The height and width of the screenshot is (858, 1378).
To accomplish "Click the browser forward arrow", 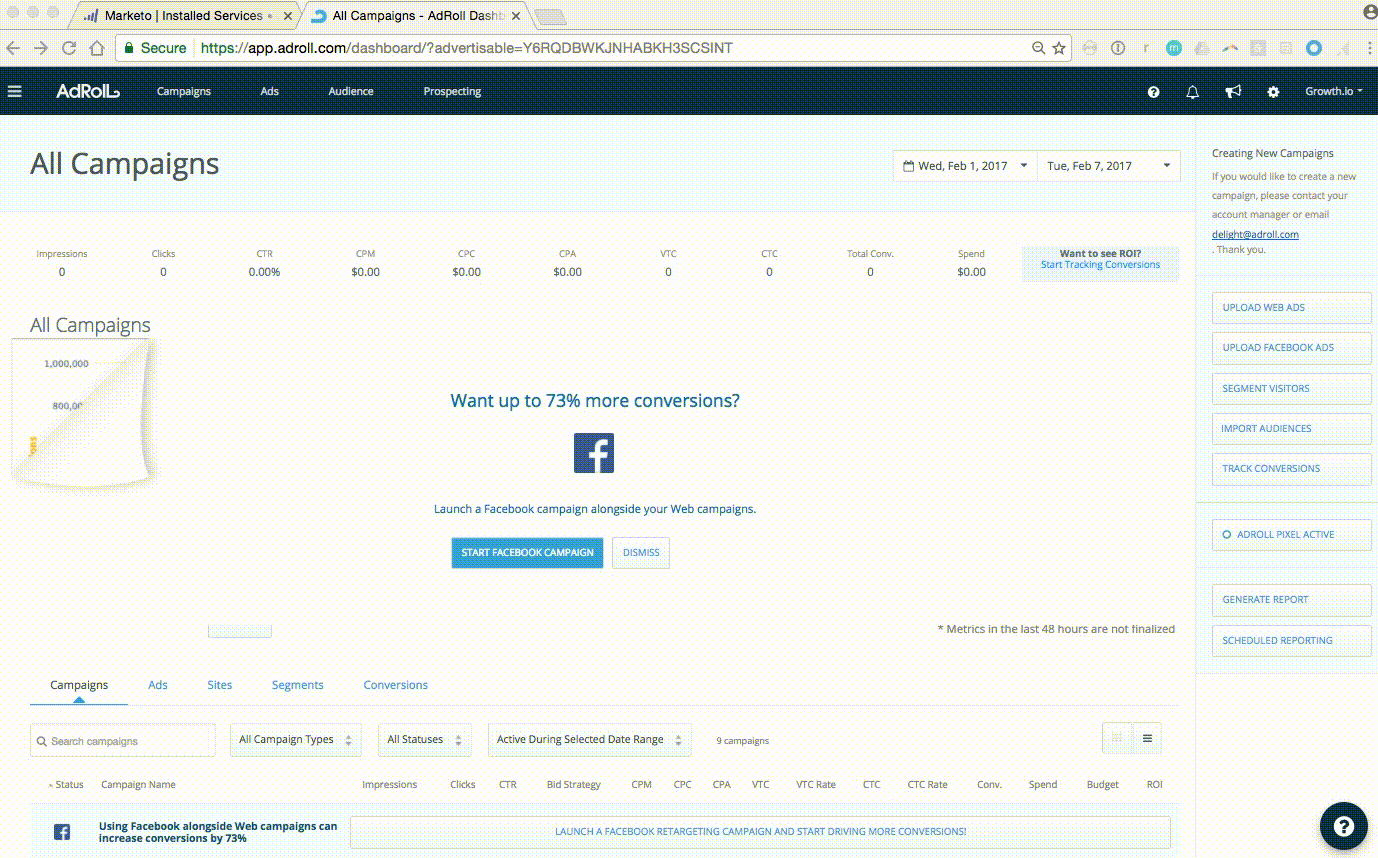I will point(41,48).
